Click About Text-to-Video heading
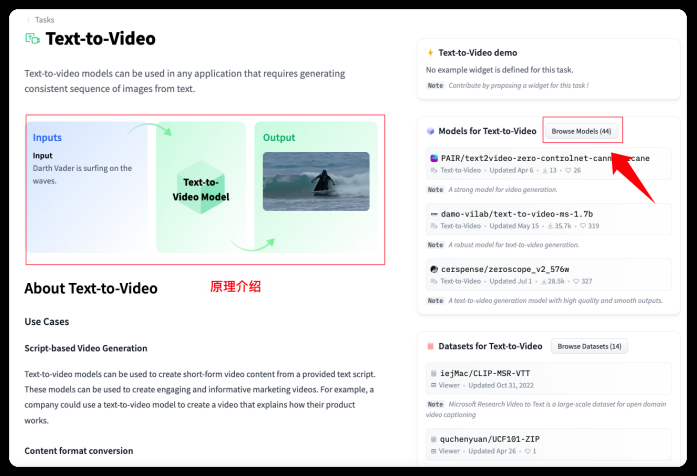This screenshot has height=476, width=697. tap(91, 288)
